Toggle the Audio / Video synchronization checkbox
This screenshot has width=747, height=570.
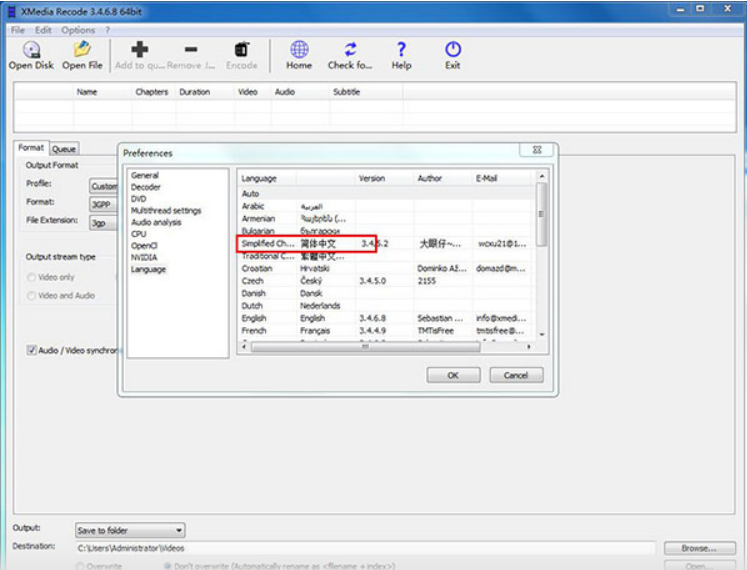pos(32,351)
